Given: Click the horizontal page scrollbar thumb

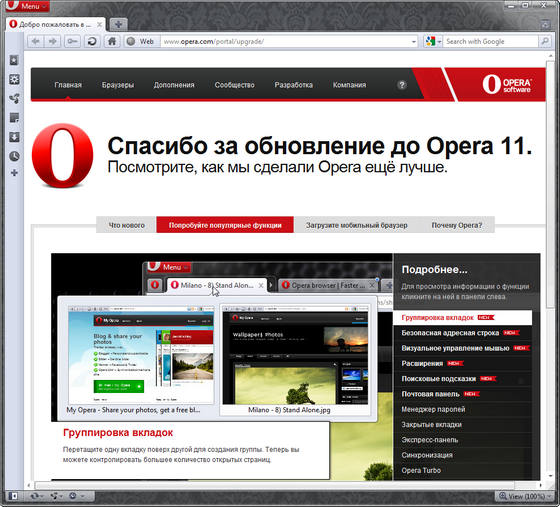Looking at the screenshot, I should [x=274, y=485].
